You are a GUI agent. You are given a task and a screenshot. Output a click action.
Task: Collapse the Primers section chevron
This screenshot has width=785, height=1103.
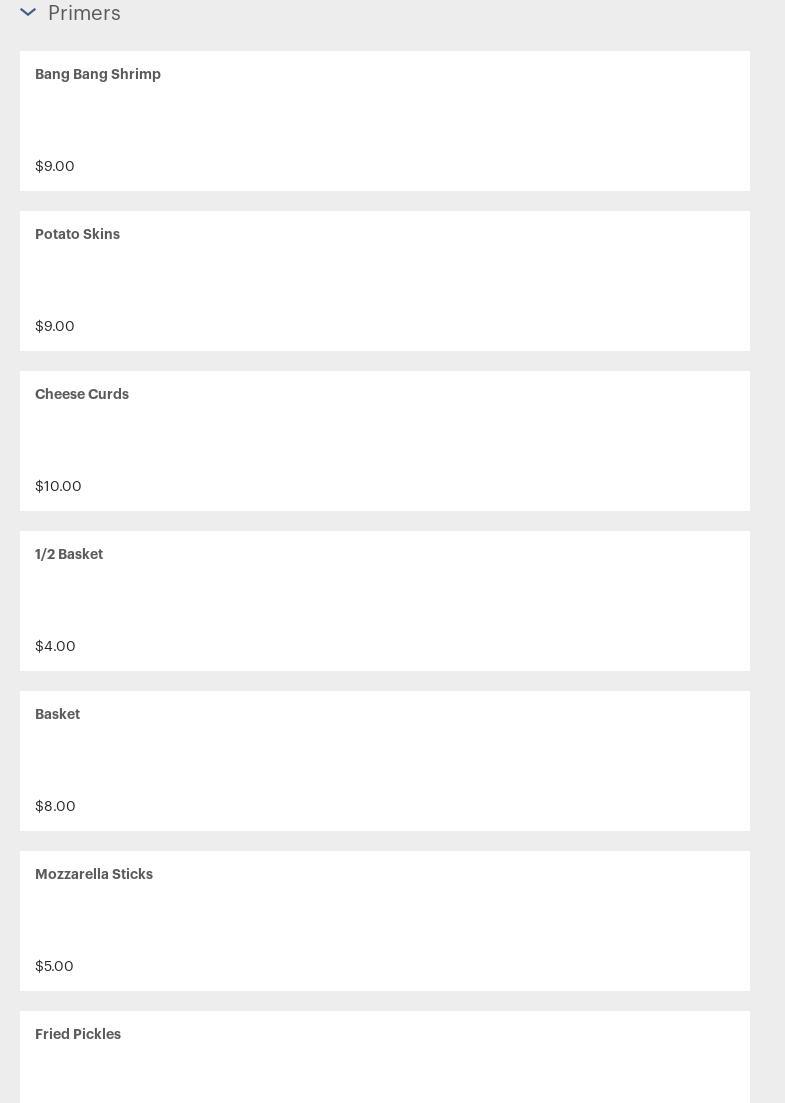pos(28,12)
